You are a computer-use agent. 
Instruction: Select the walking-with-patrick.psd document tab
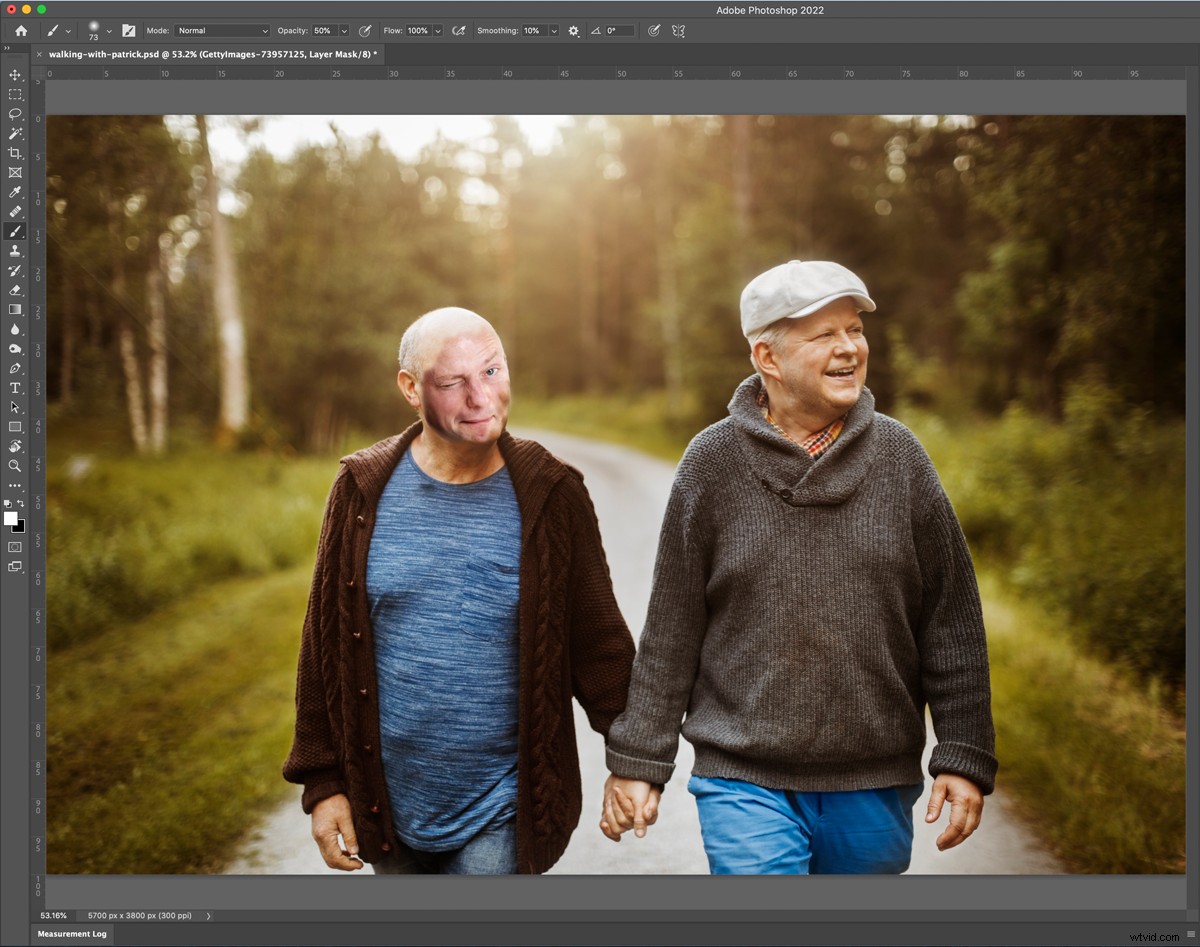coord(210,54)
